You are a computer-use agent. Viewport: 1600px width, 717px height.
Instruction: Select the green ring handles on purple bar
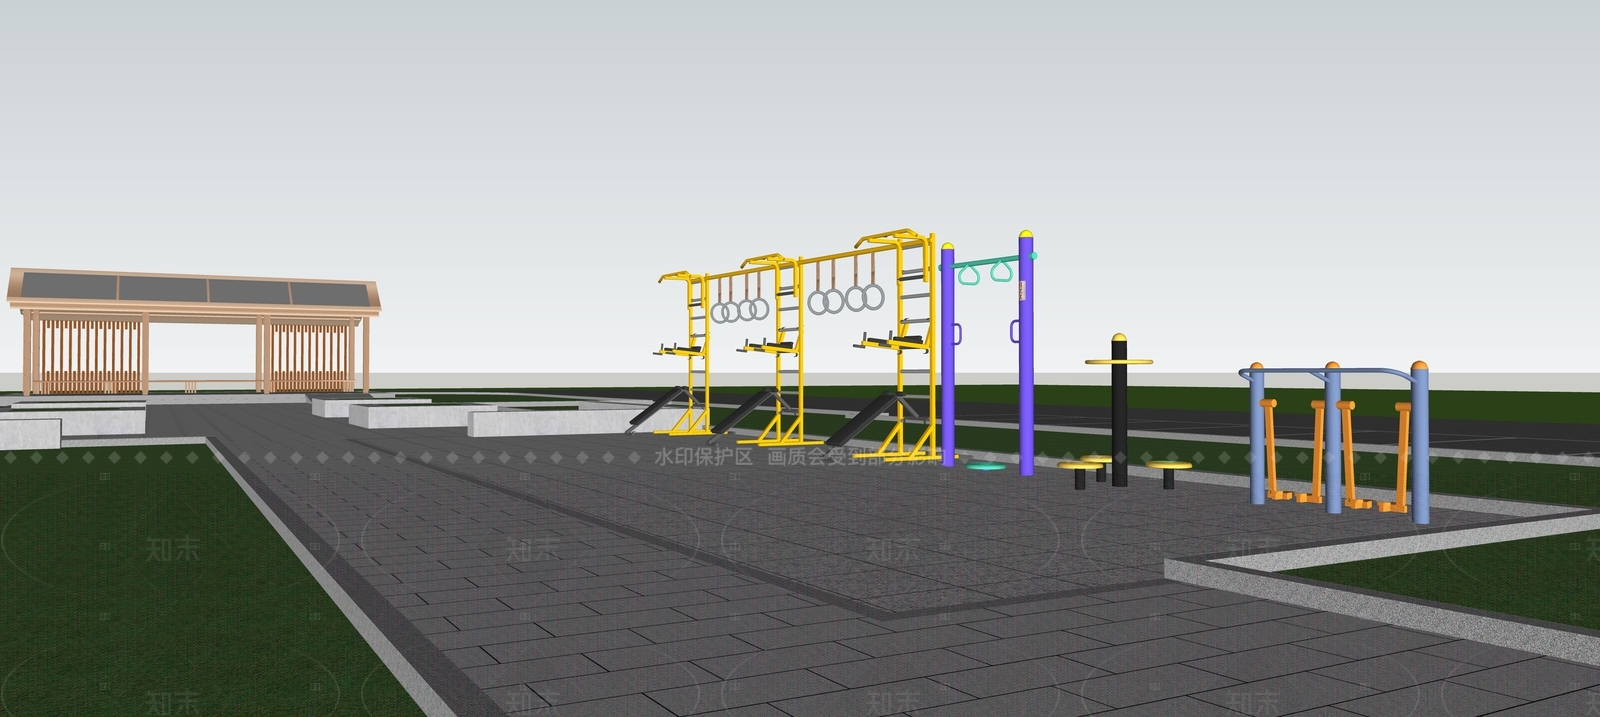coord(985,271)
